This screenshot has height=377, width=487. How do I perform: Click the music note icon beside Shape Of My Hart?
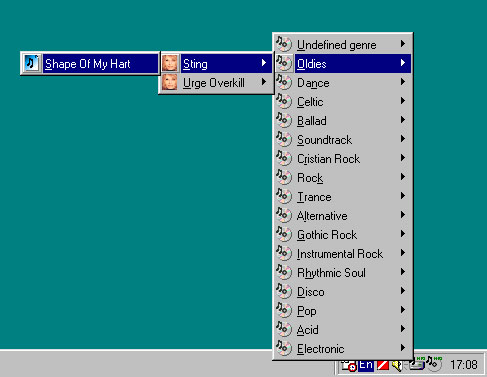32,63
